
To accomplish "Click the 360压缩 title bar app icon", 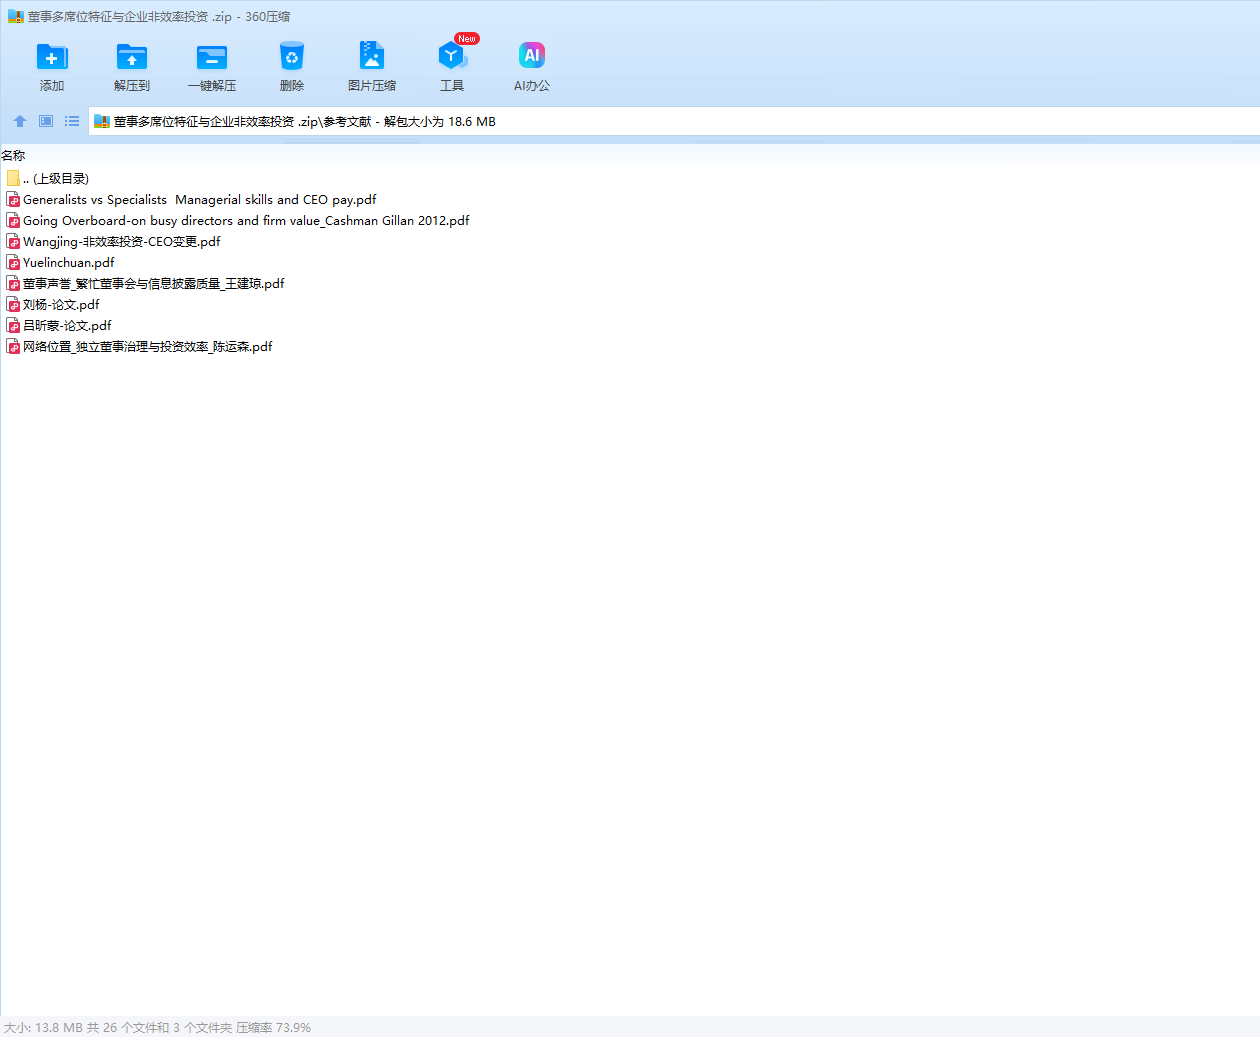I will coord(15,17).
